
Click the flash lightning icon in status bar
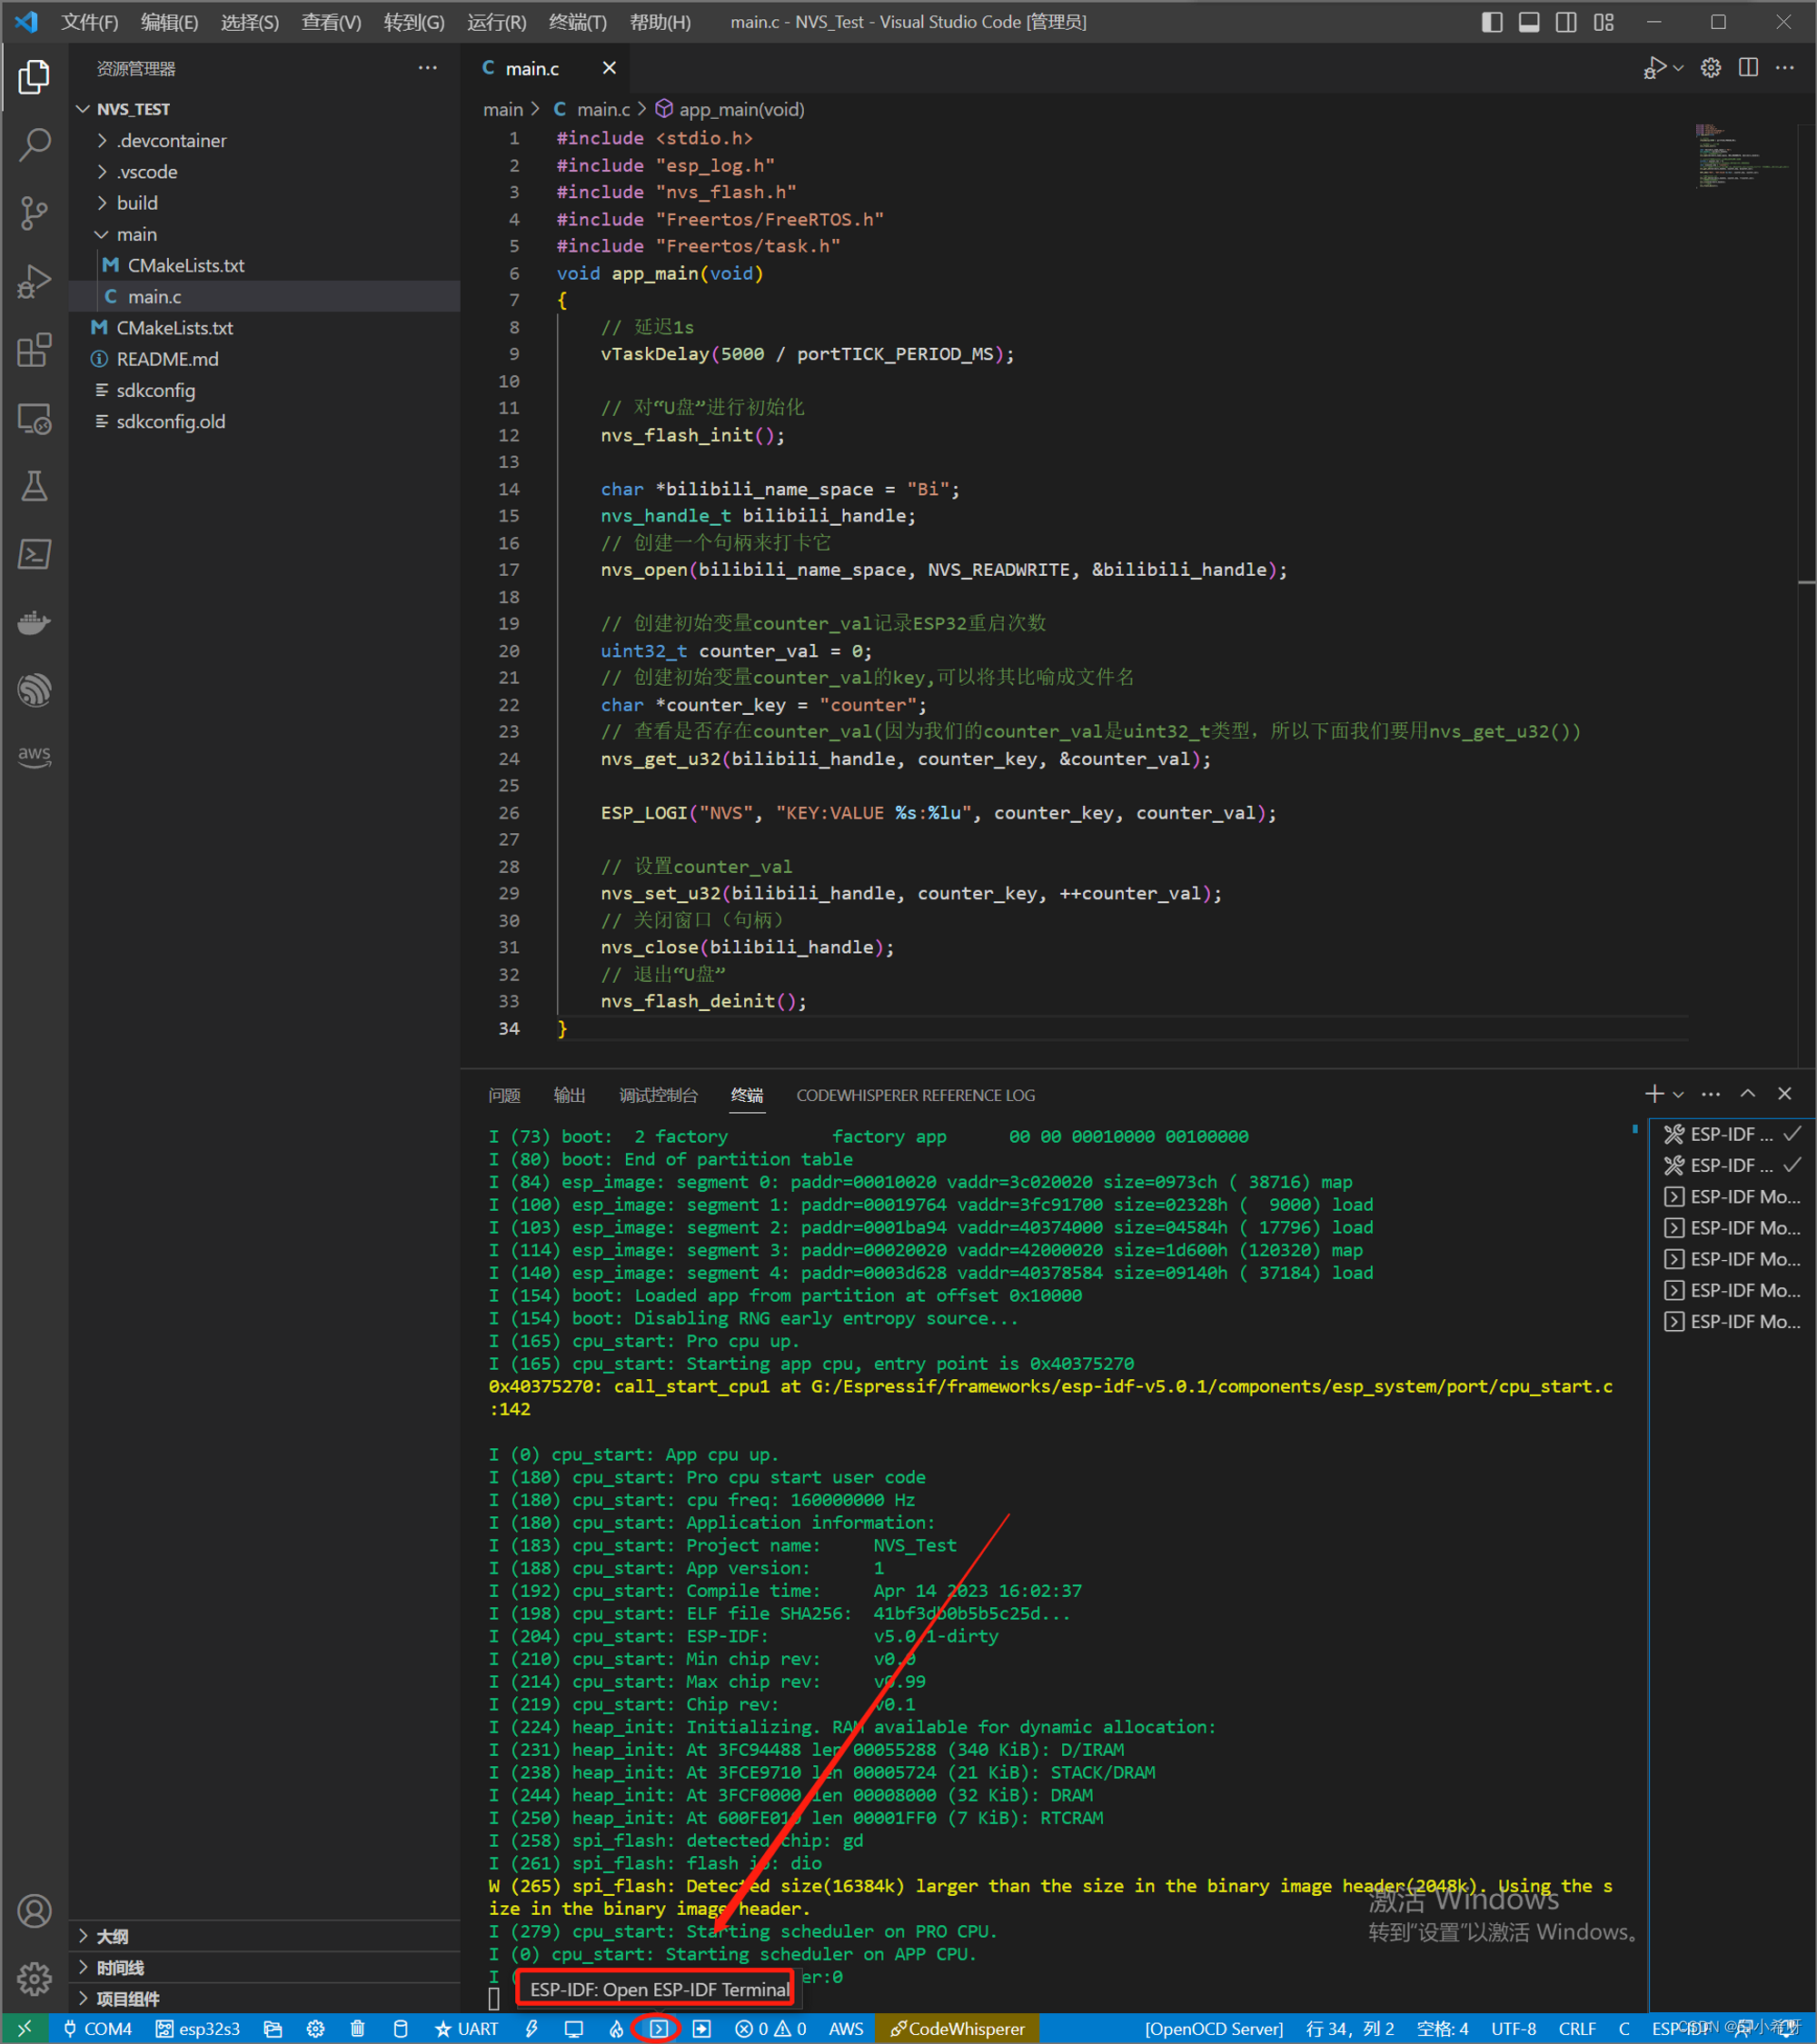click(x=531, y=2029)
